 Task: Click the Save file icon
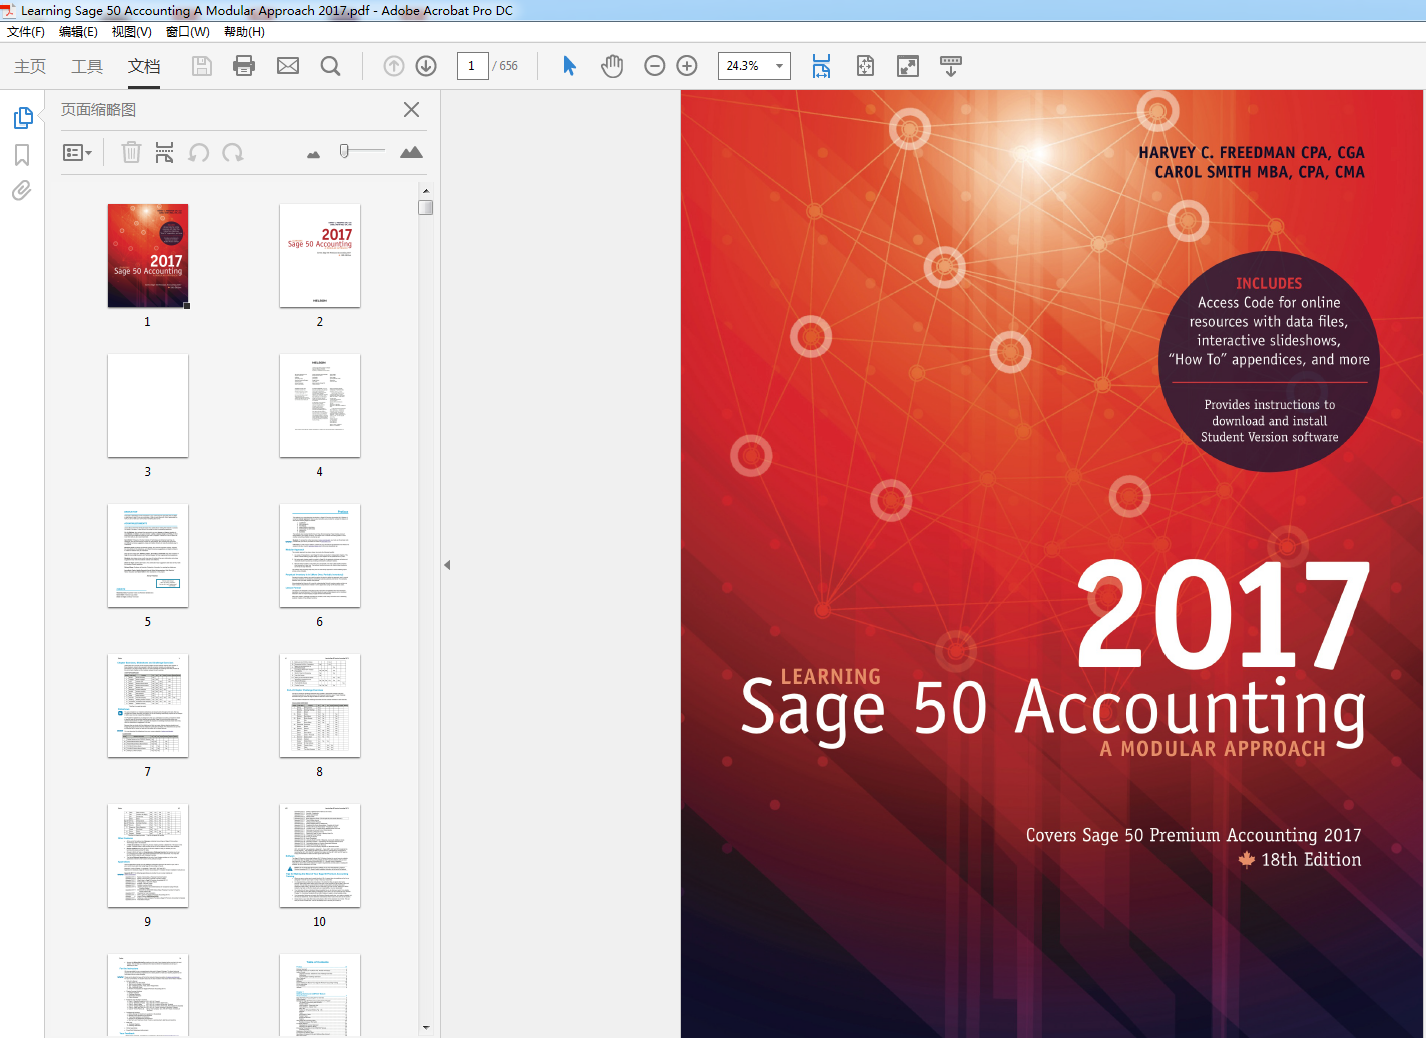[x=202, y=66]
